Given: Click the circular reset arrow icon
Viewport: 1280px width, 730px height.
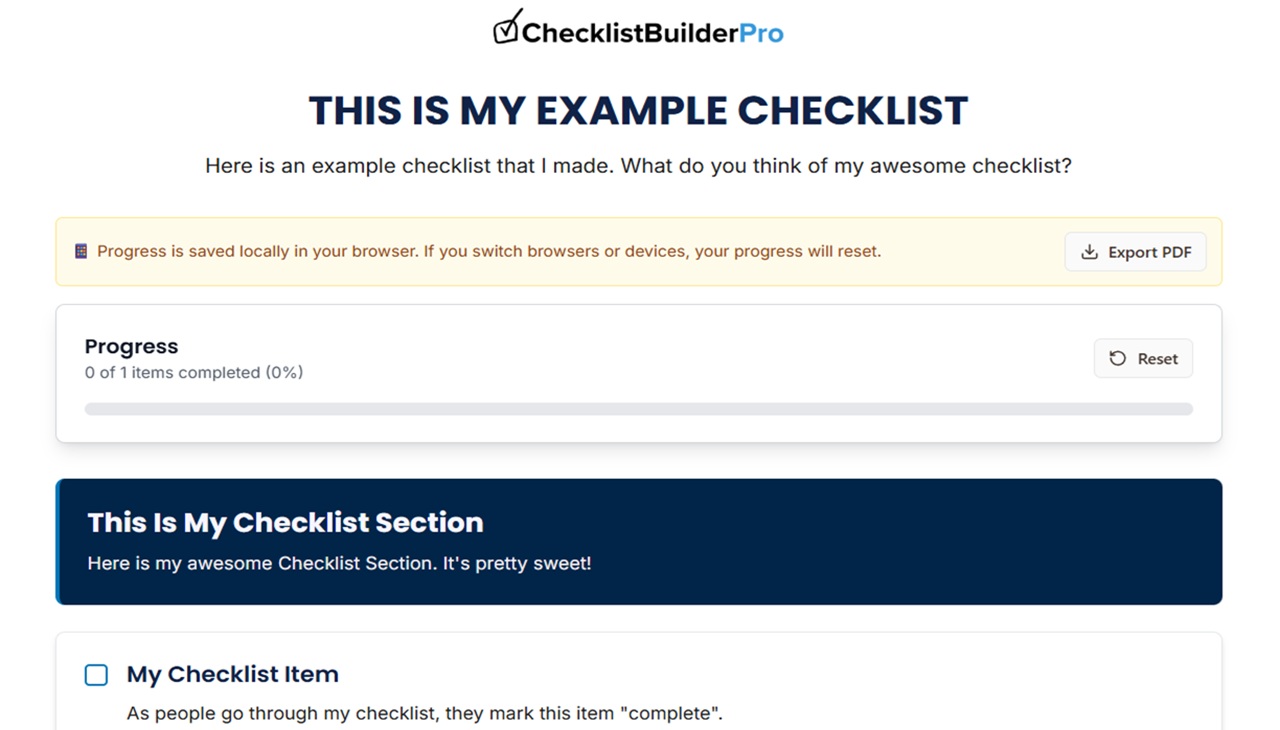Looking at the screenshot, I should (x=1120, y=358).
